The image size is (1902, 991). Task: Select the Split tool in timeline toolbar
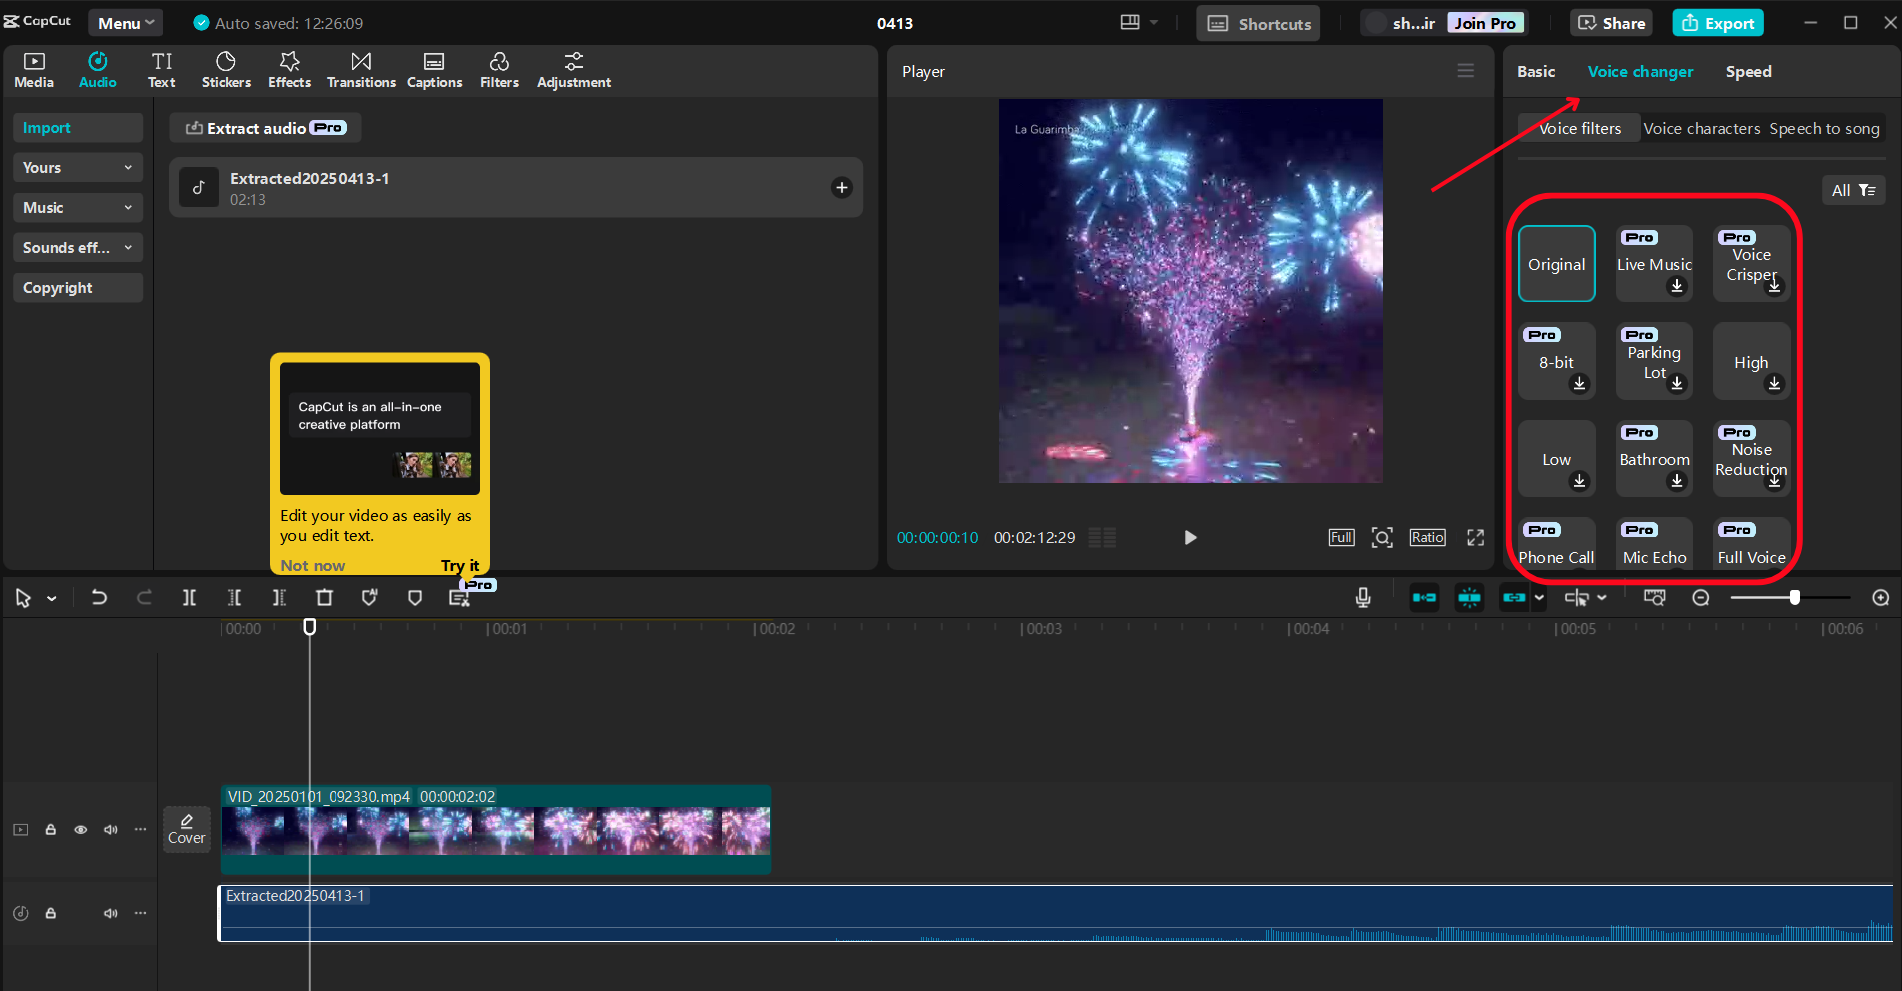(189, 597)
